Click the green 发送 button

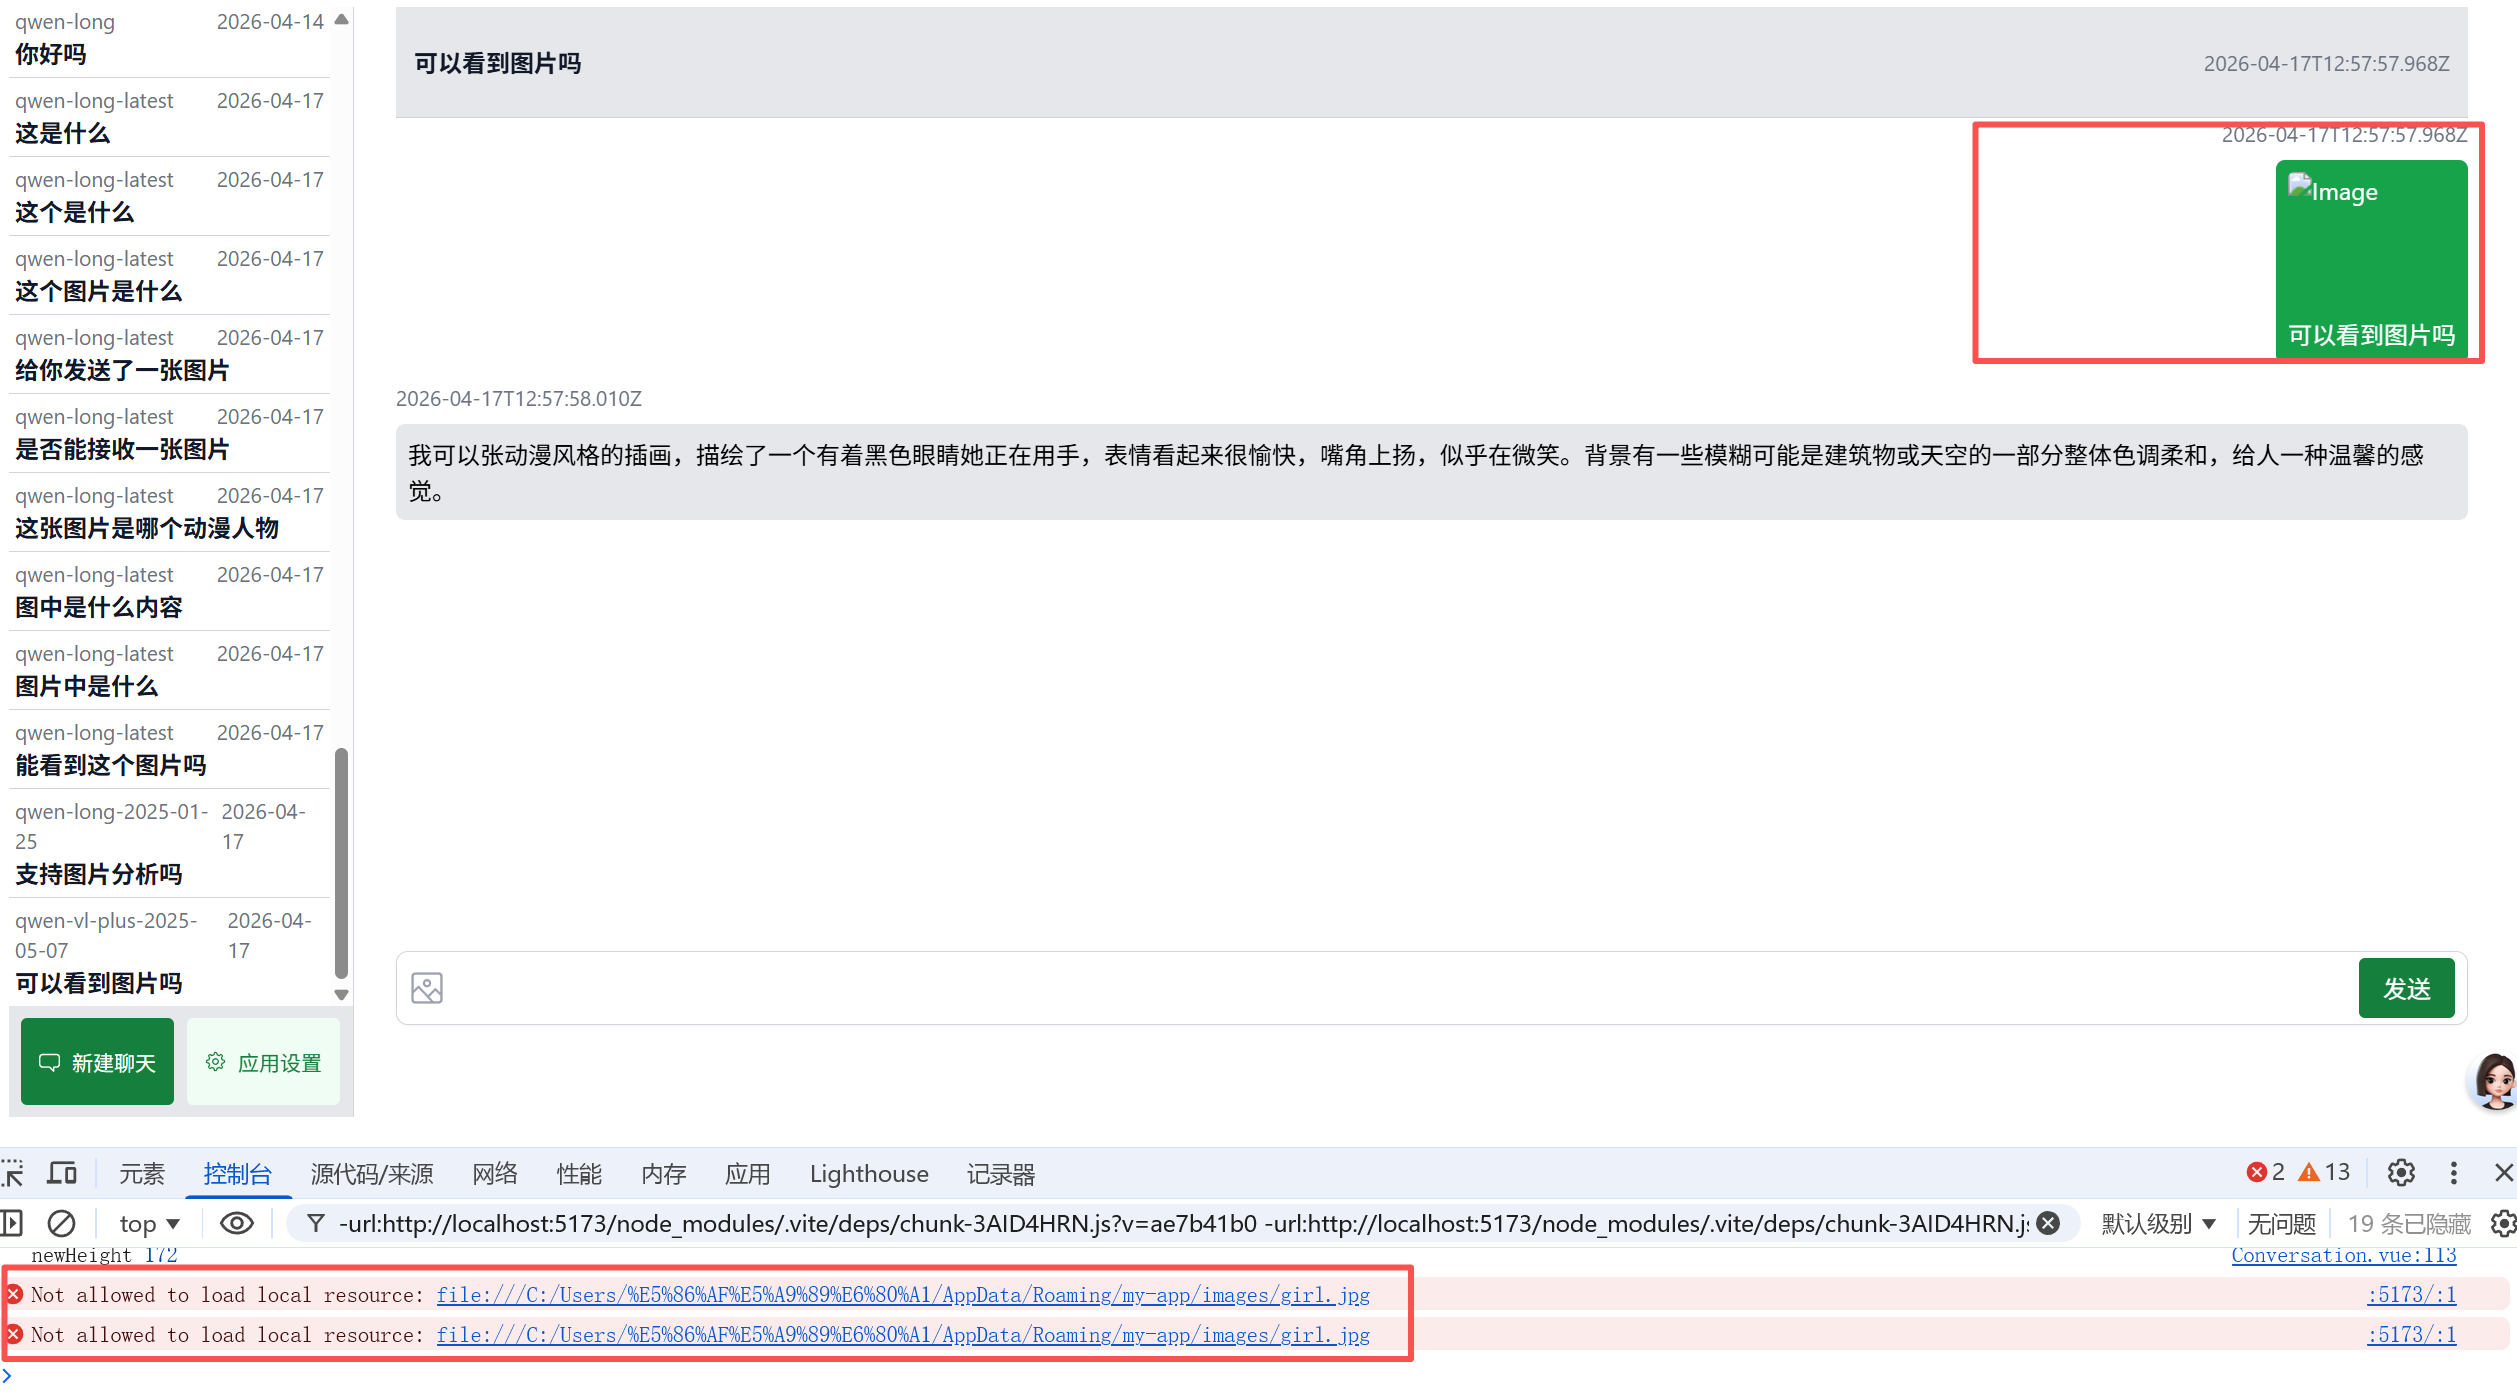coord(2405,988)
